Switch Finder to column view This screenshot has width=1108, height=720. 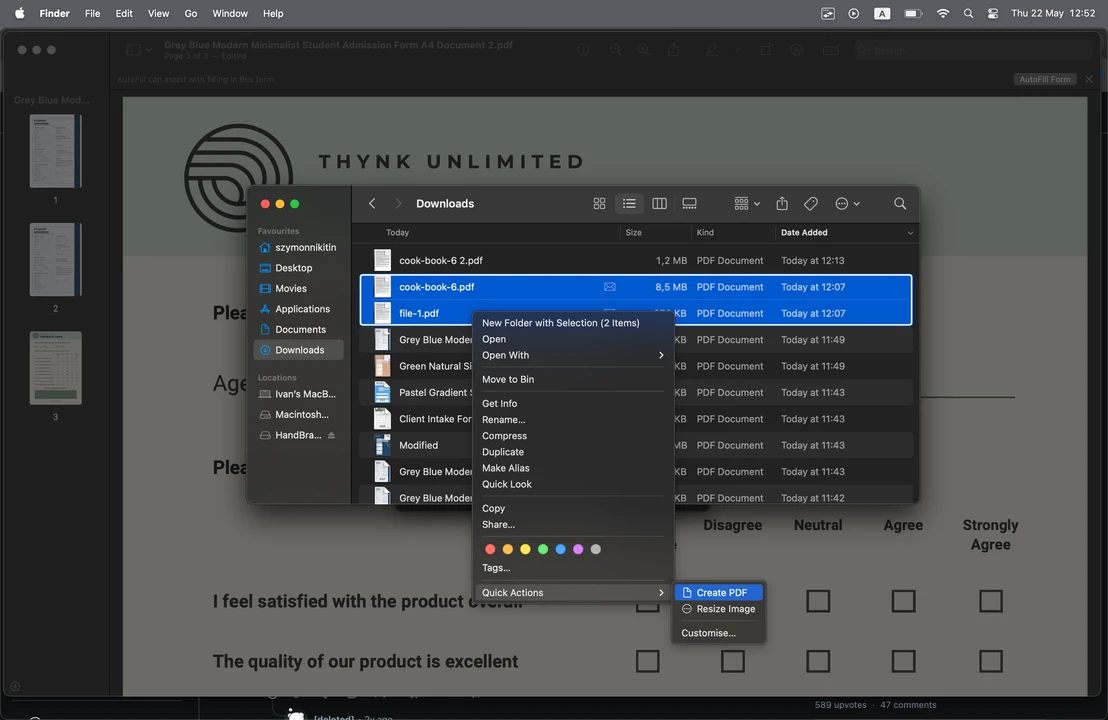[659, 203]
